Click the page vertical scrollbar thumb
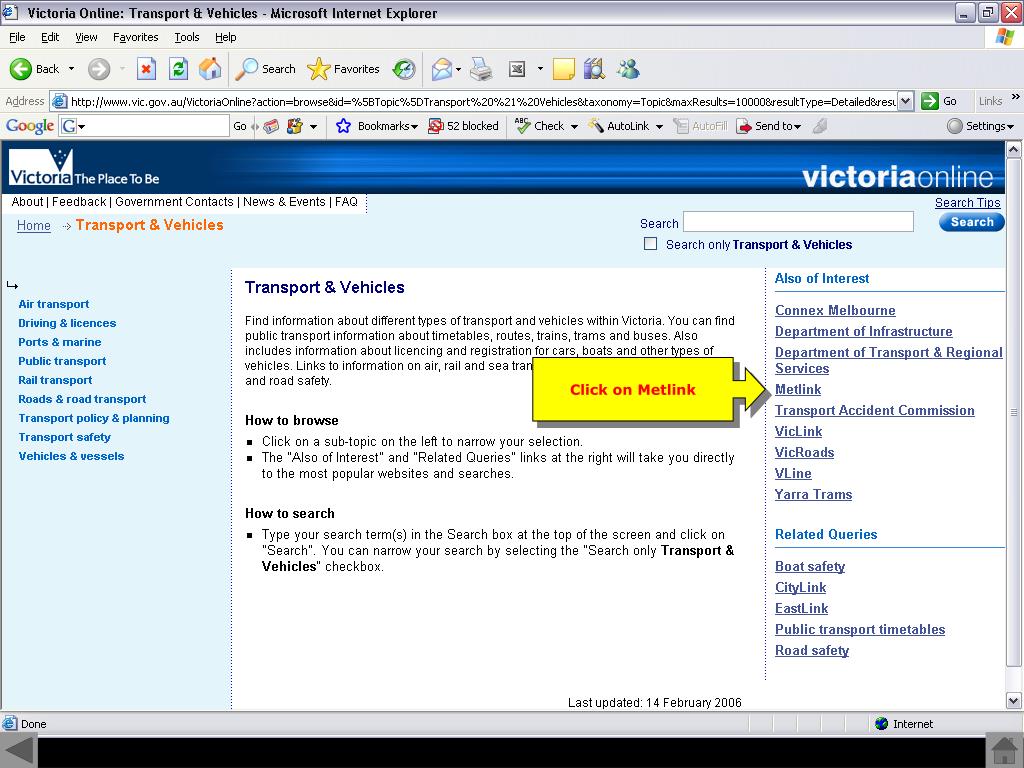The image size is (1024, 768). pos(1013,412)
